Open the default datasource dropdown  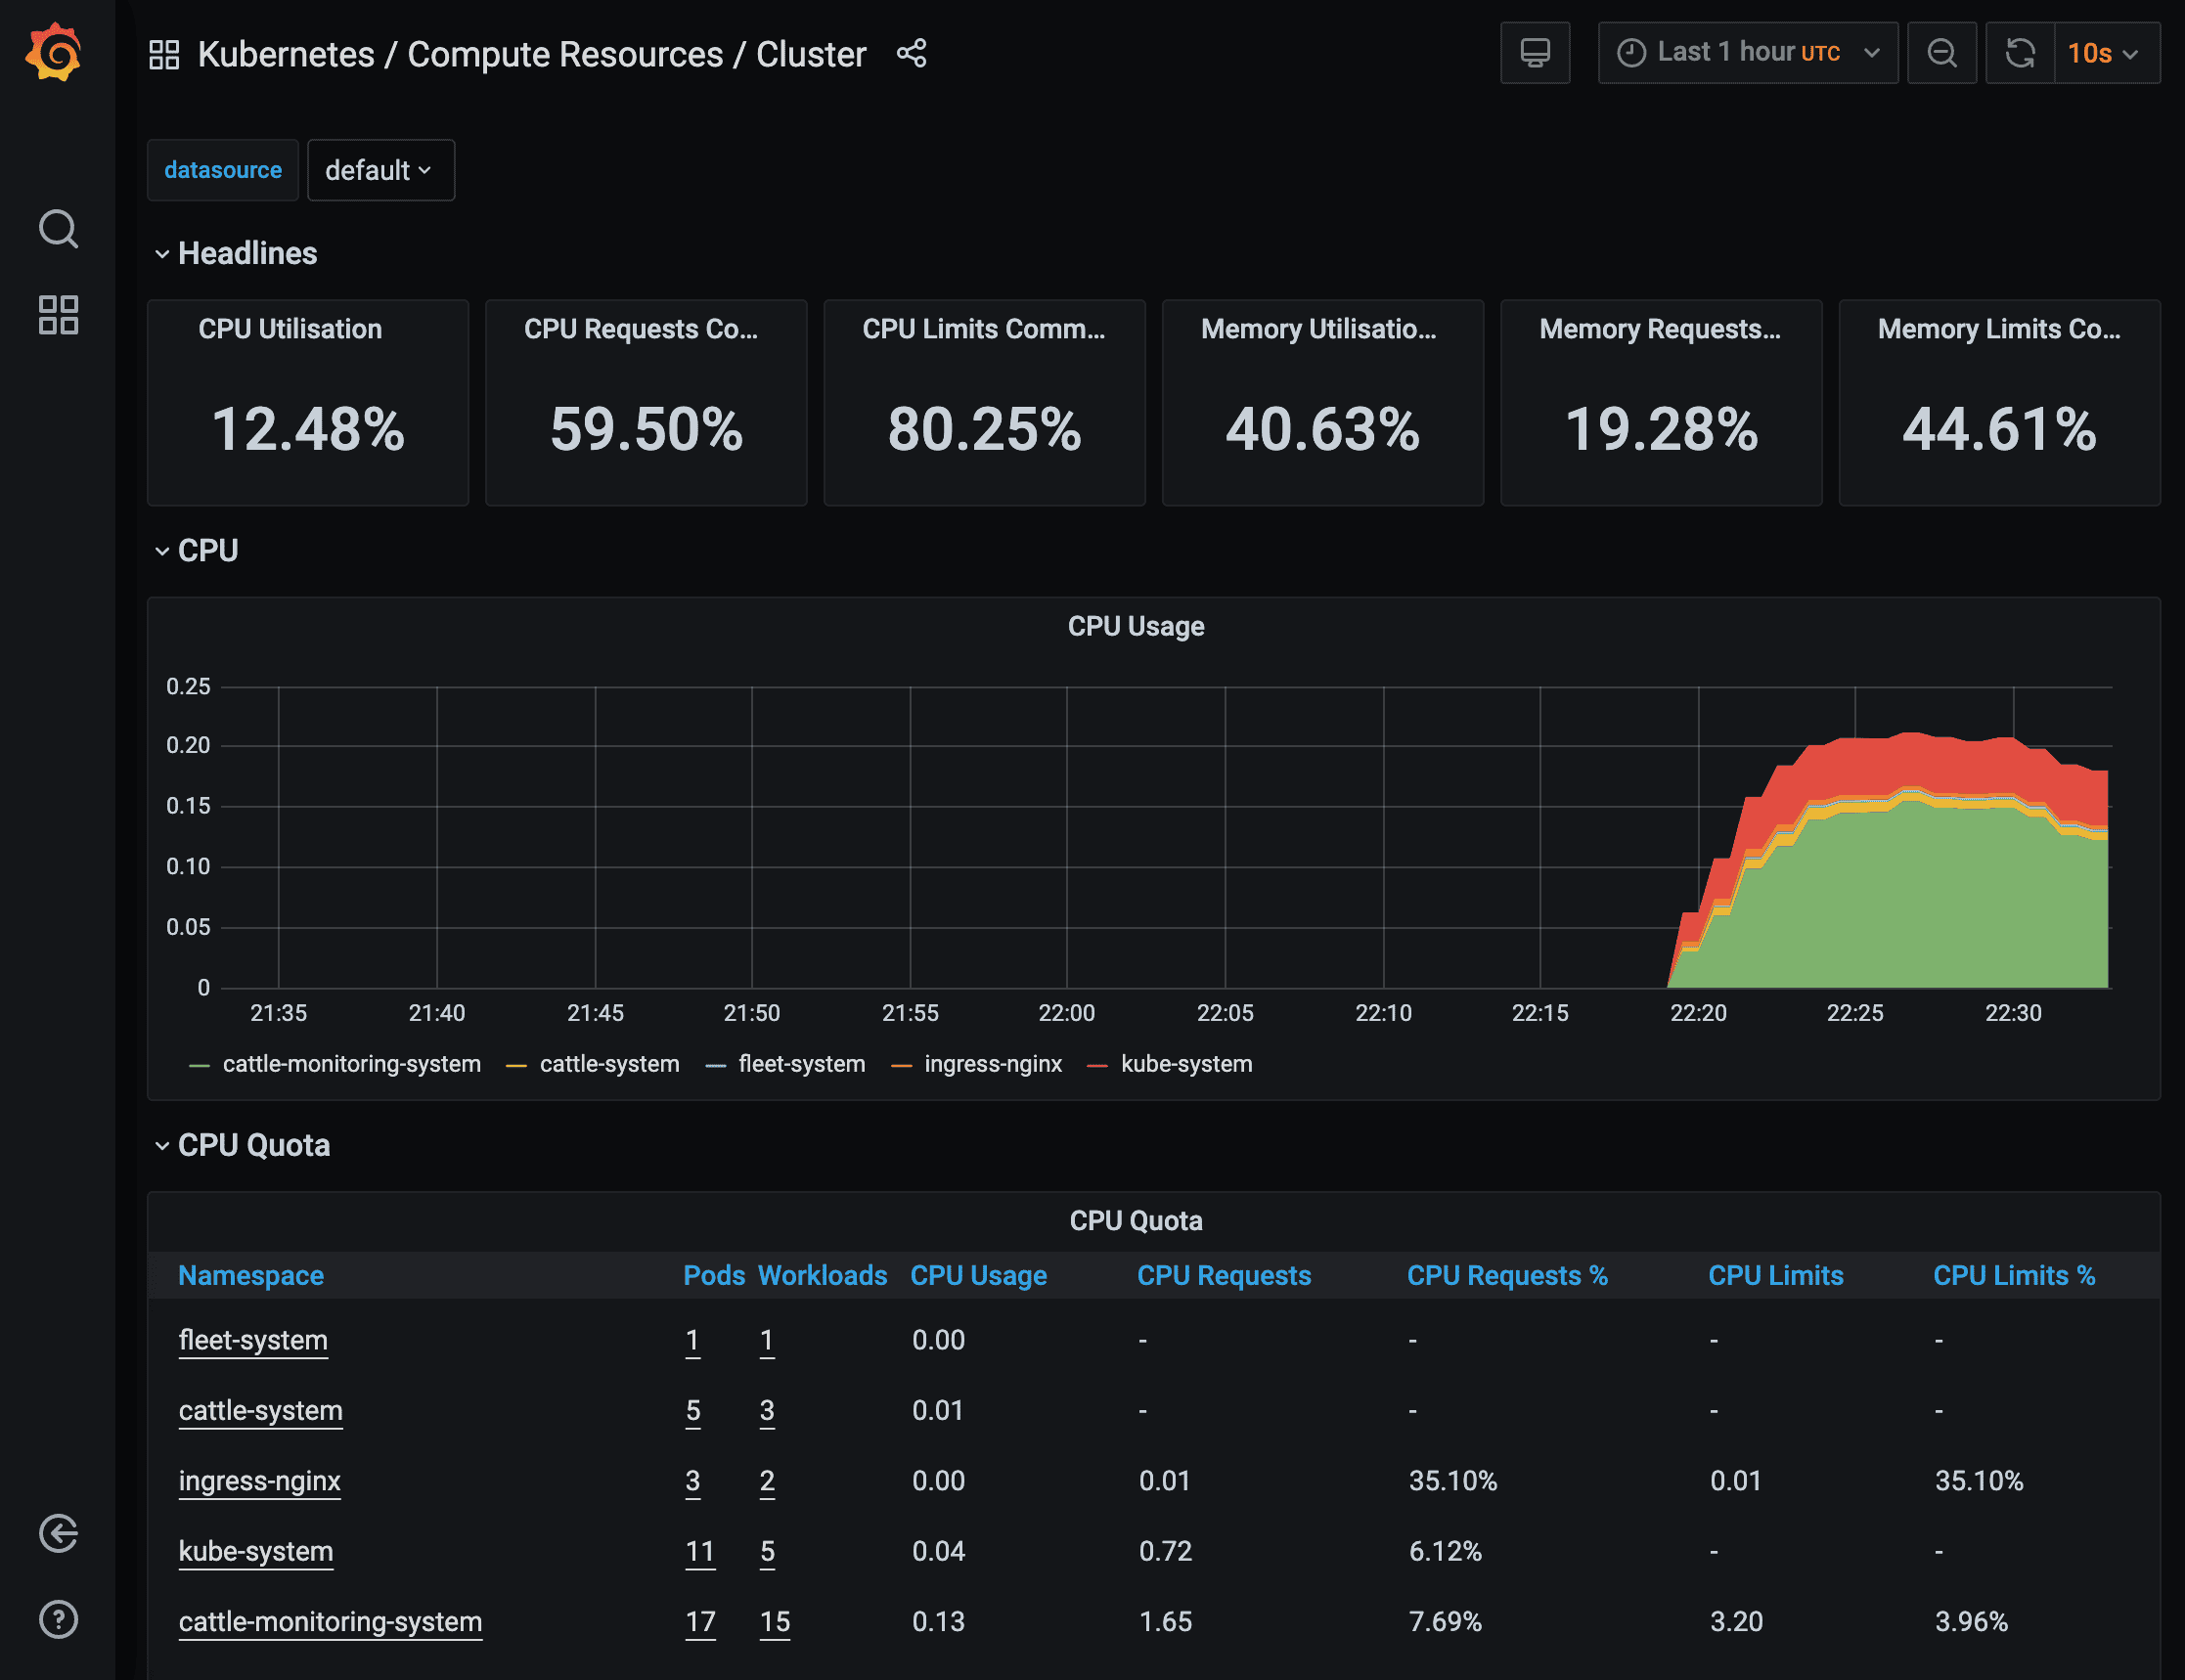(x=380, y=170)
